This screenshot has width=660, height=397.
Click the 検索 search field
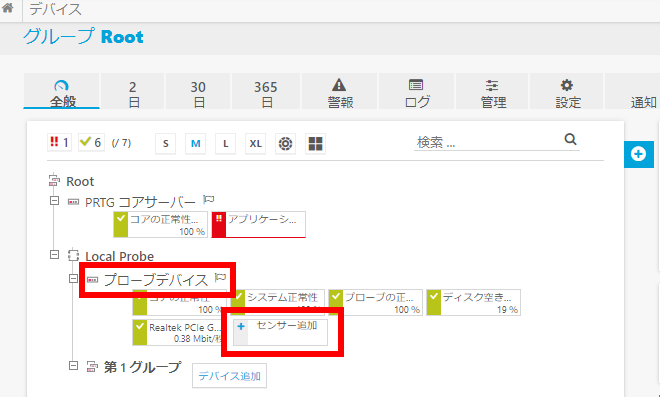(x=488, y=142)
